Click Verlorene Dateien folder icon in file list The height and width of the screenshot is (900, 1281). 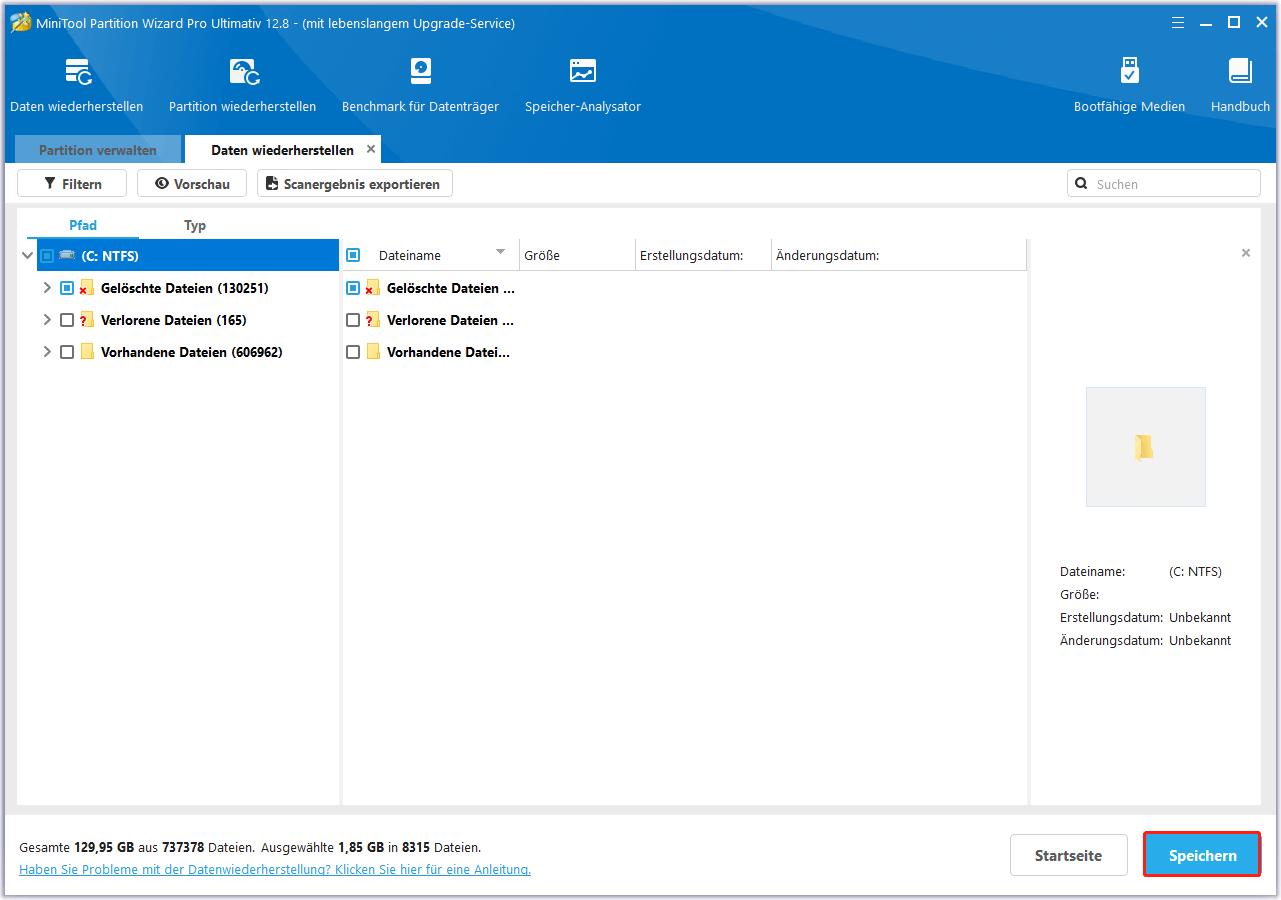[x=372, y=320]
